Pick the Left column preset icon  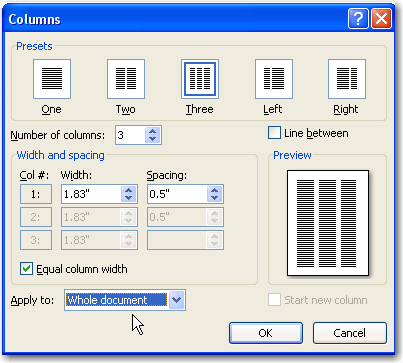[274, 79]
